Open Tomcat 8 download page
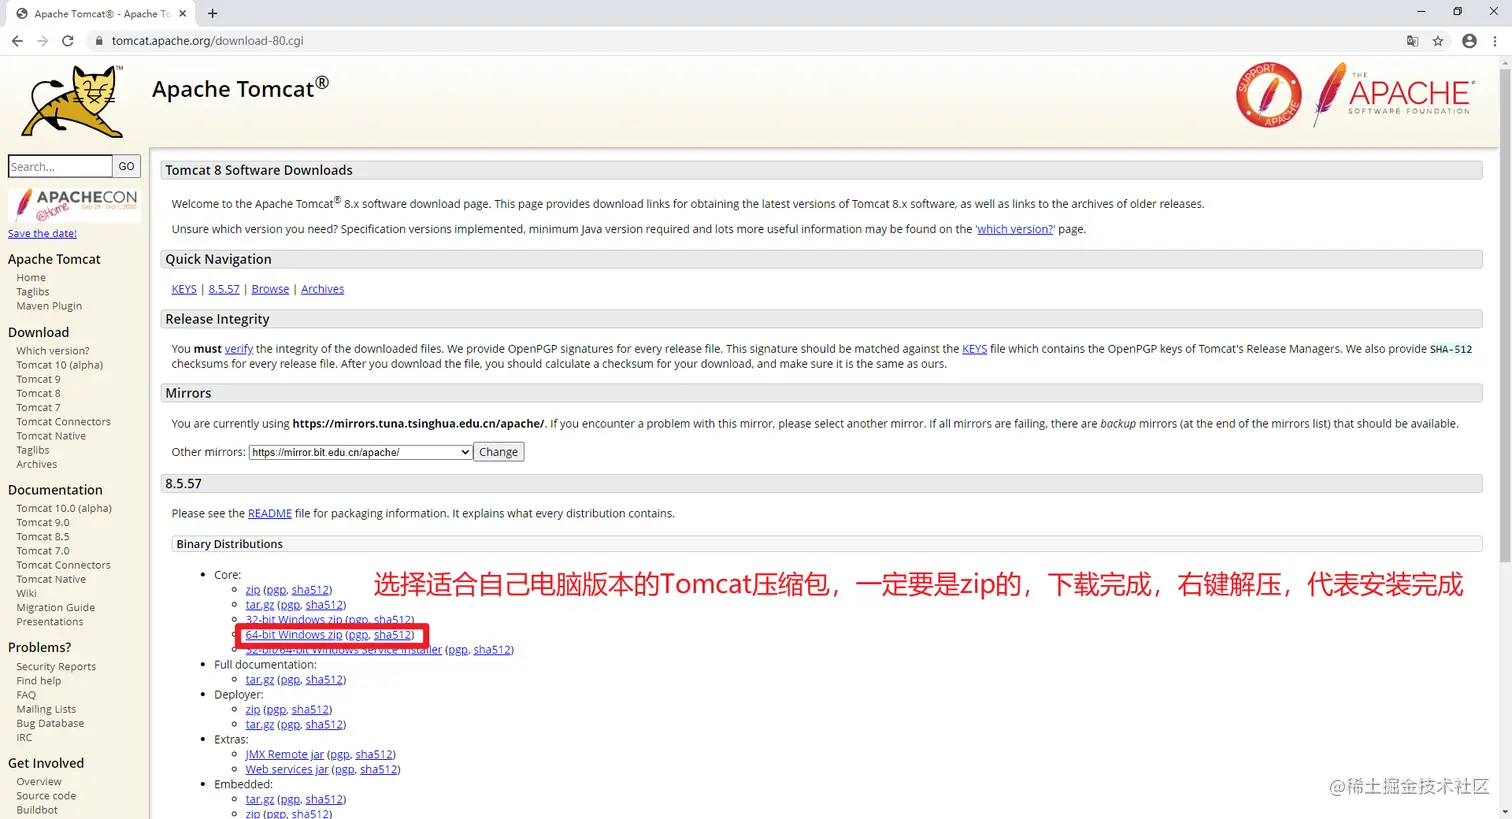 (38, 393)
